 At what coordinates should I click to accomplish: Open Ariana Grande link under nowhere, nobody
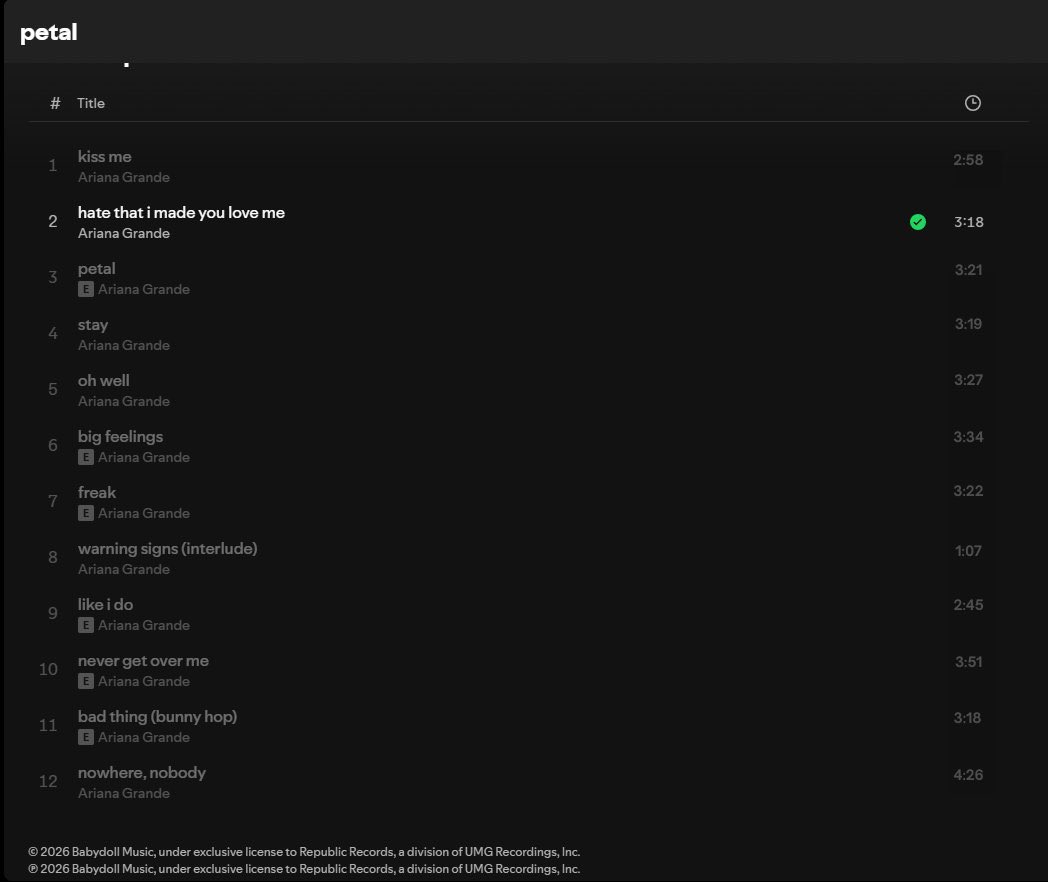point(124,793)
